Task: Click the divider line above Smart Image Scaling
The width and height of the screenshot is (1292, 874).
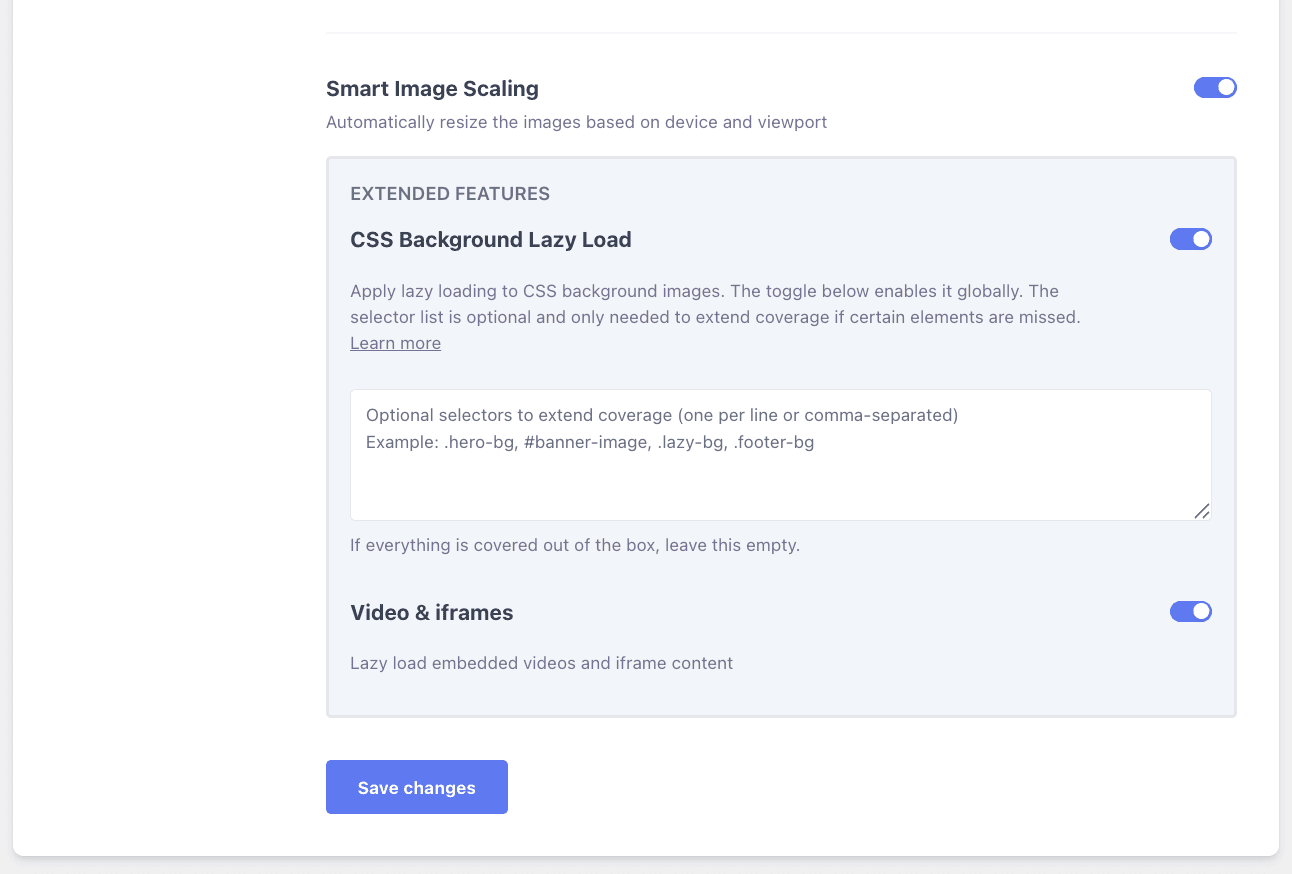Action: (780, 33)
